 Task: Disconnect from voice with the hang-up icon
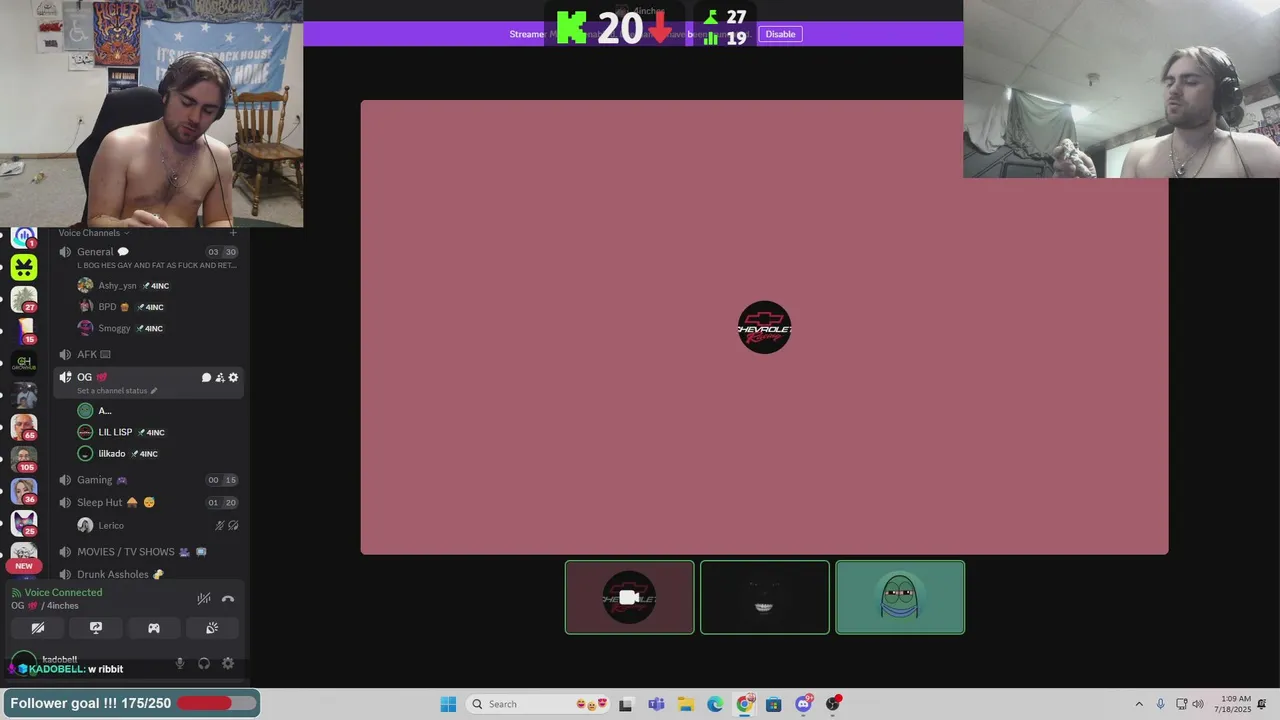(x=228, y=599)
